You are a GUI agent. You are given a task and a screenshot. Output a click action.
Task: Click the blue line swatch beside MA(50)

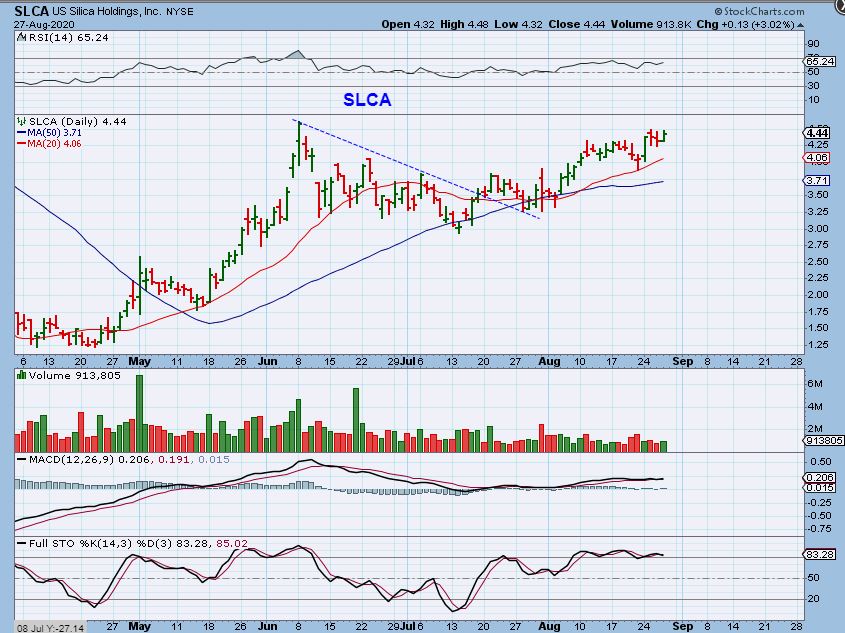point(22,133)
